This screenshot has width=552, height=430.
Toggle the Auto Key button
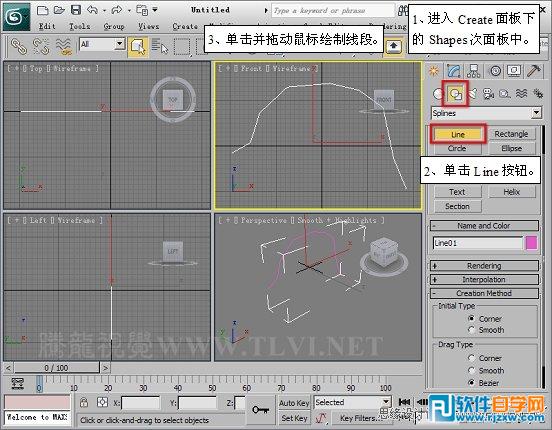294,403
